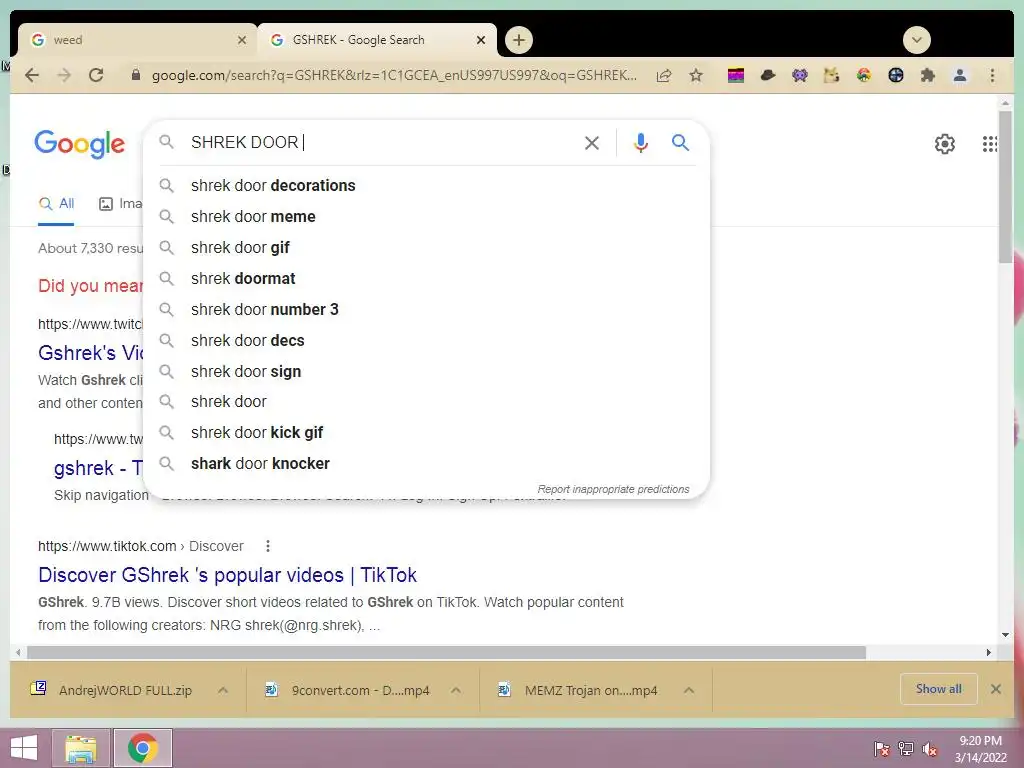The width and height of the screenshot is (1024, 768).
Task: Click the address bar URL
Action: (x=394, y=75)
